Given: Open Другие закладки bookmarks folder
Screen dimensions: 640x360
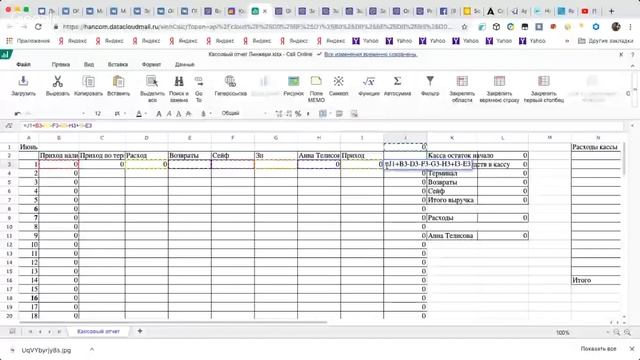Looking at the screenshot, I should click(606, 41).
